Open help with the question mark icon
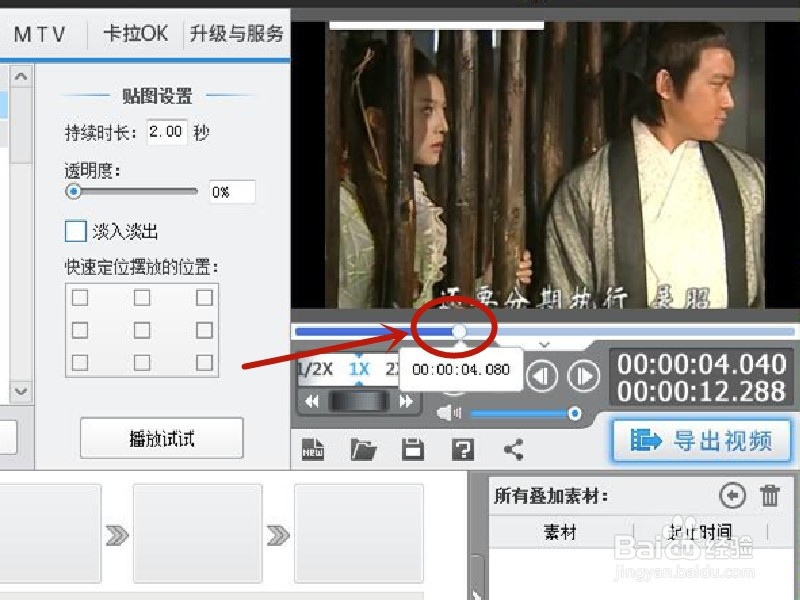 pyautogui.click(x=463, y=449)
